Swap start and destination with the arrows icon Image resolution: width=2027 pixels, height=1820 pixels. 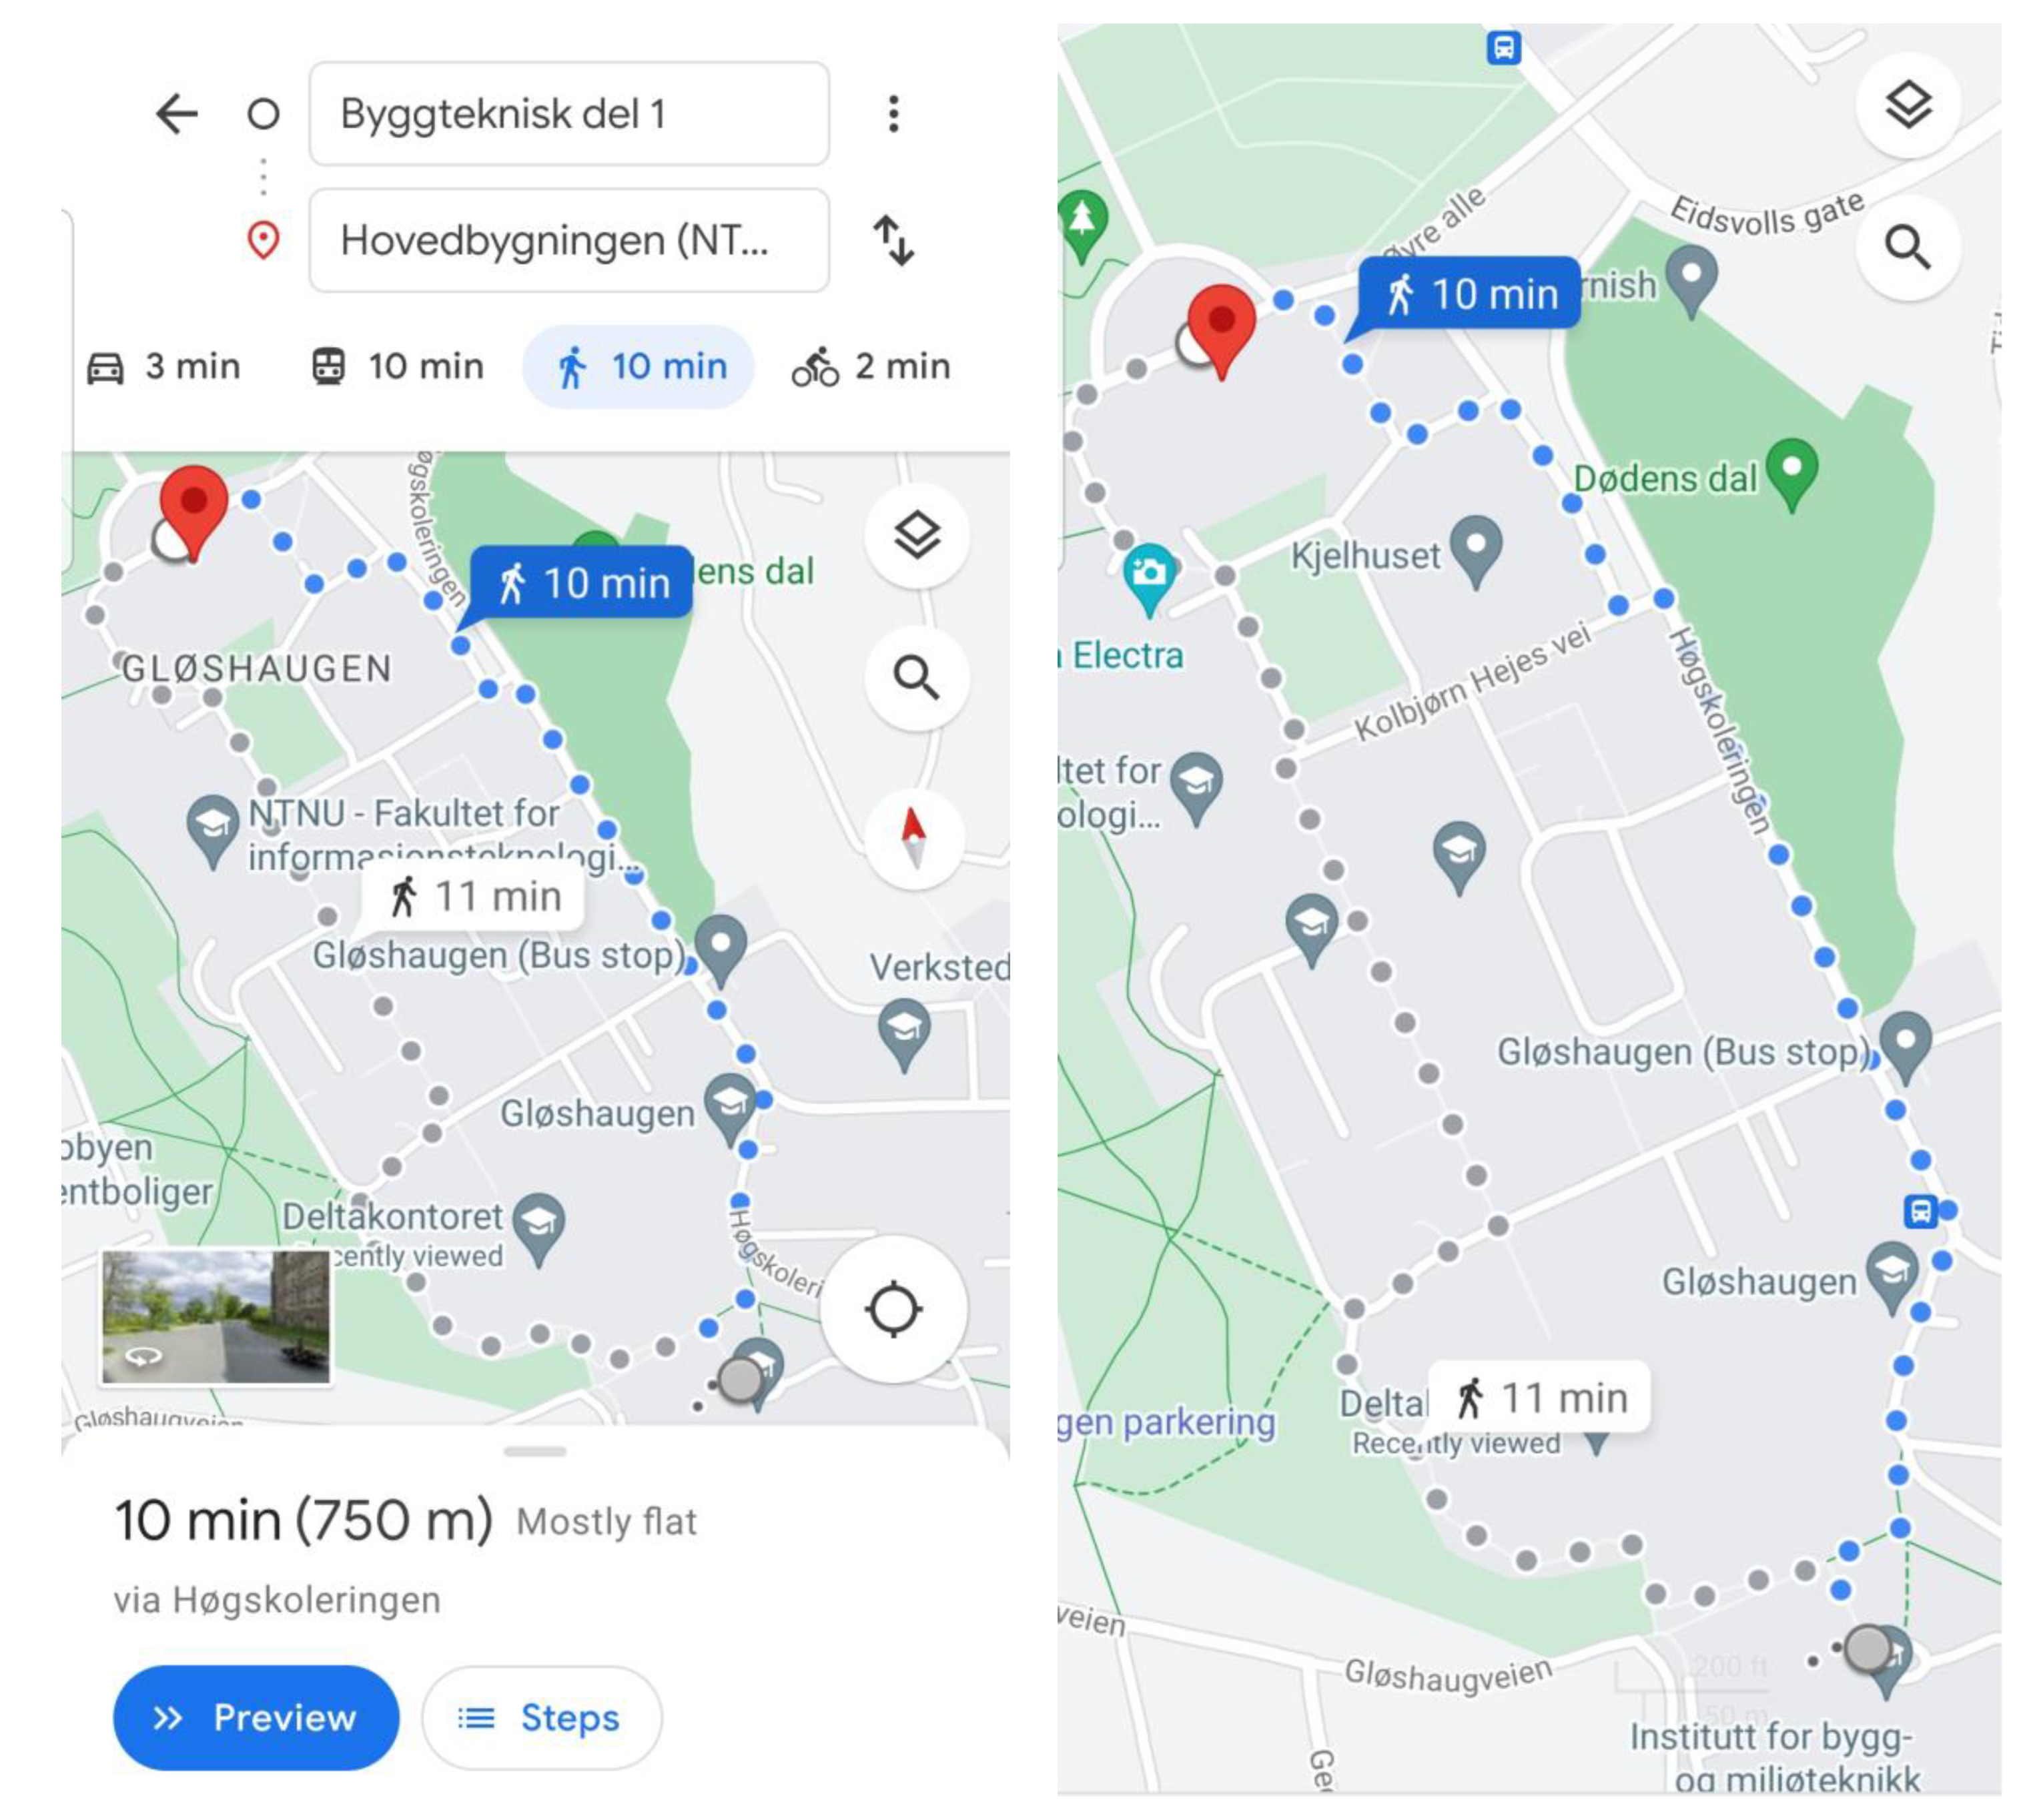893,240
